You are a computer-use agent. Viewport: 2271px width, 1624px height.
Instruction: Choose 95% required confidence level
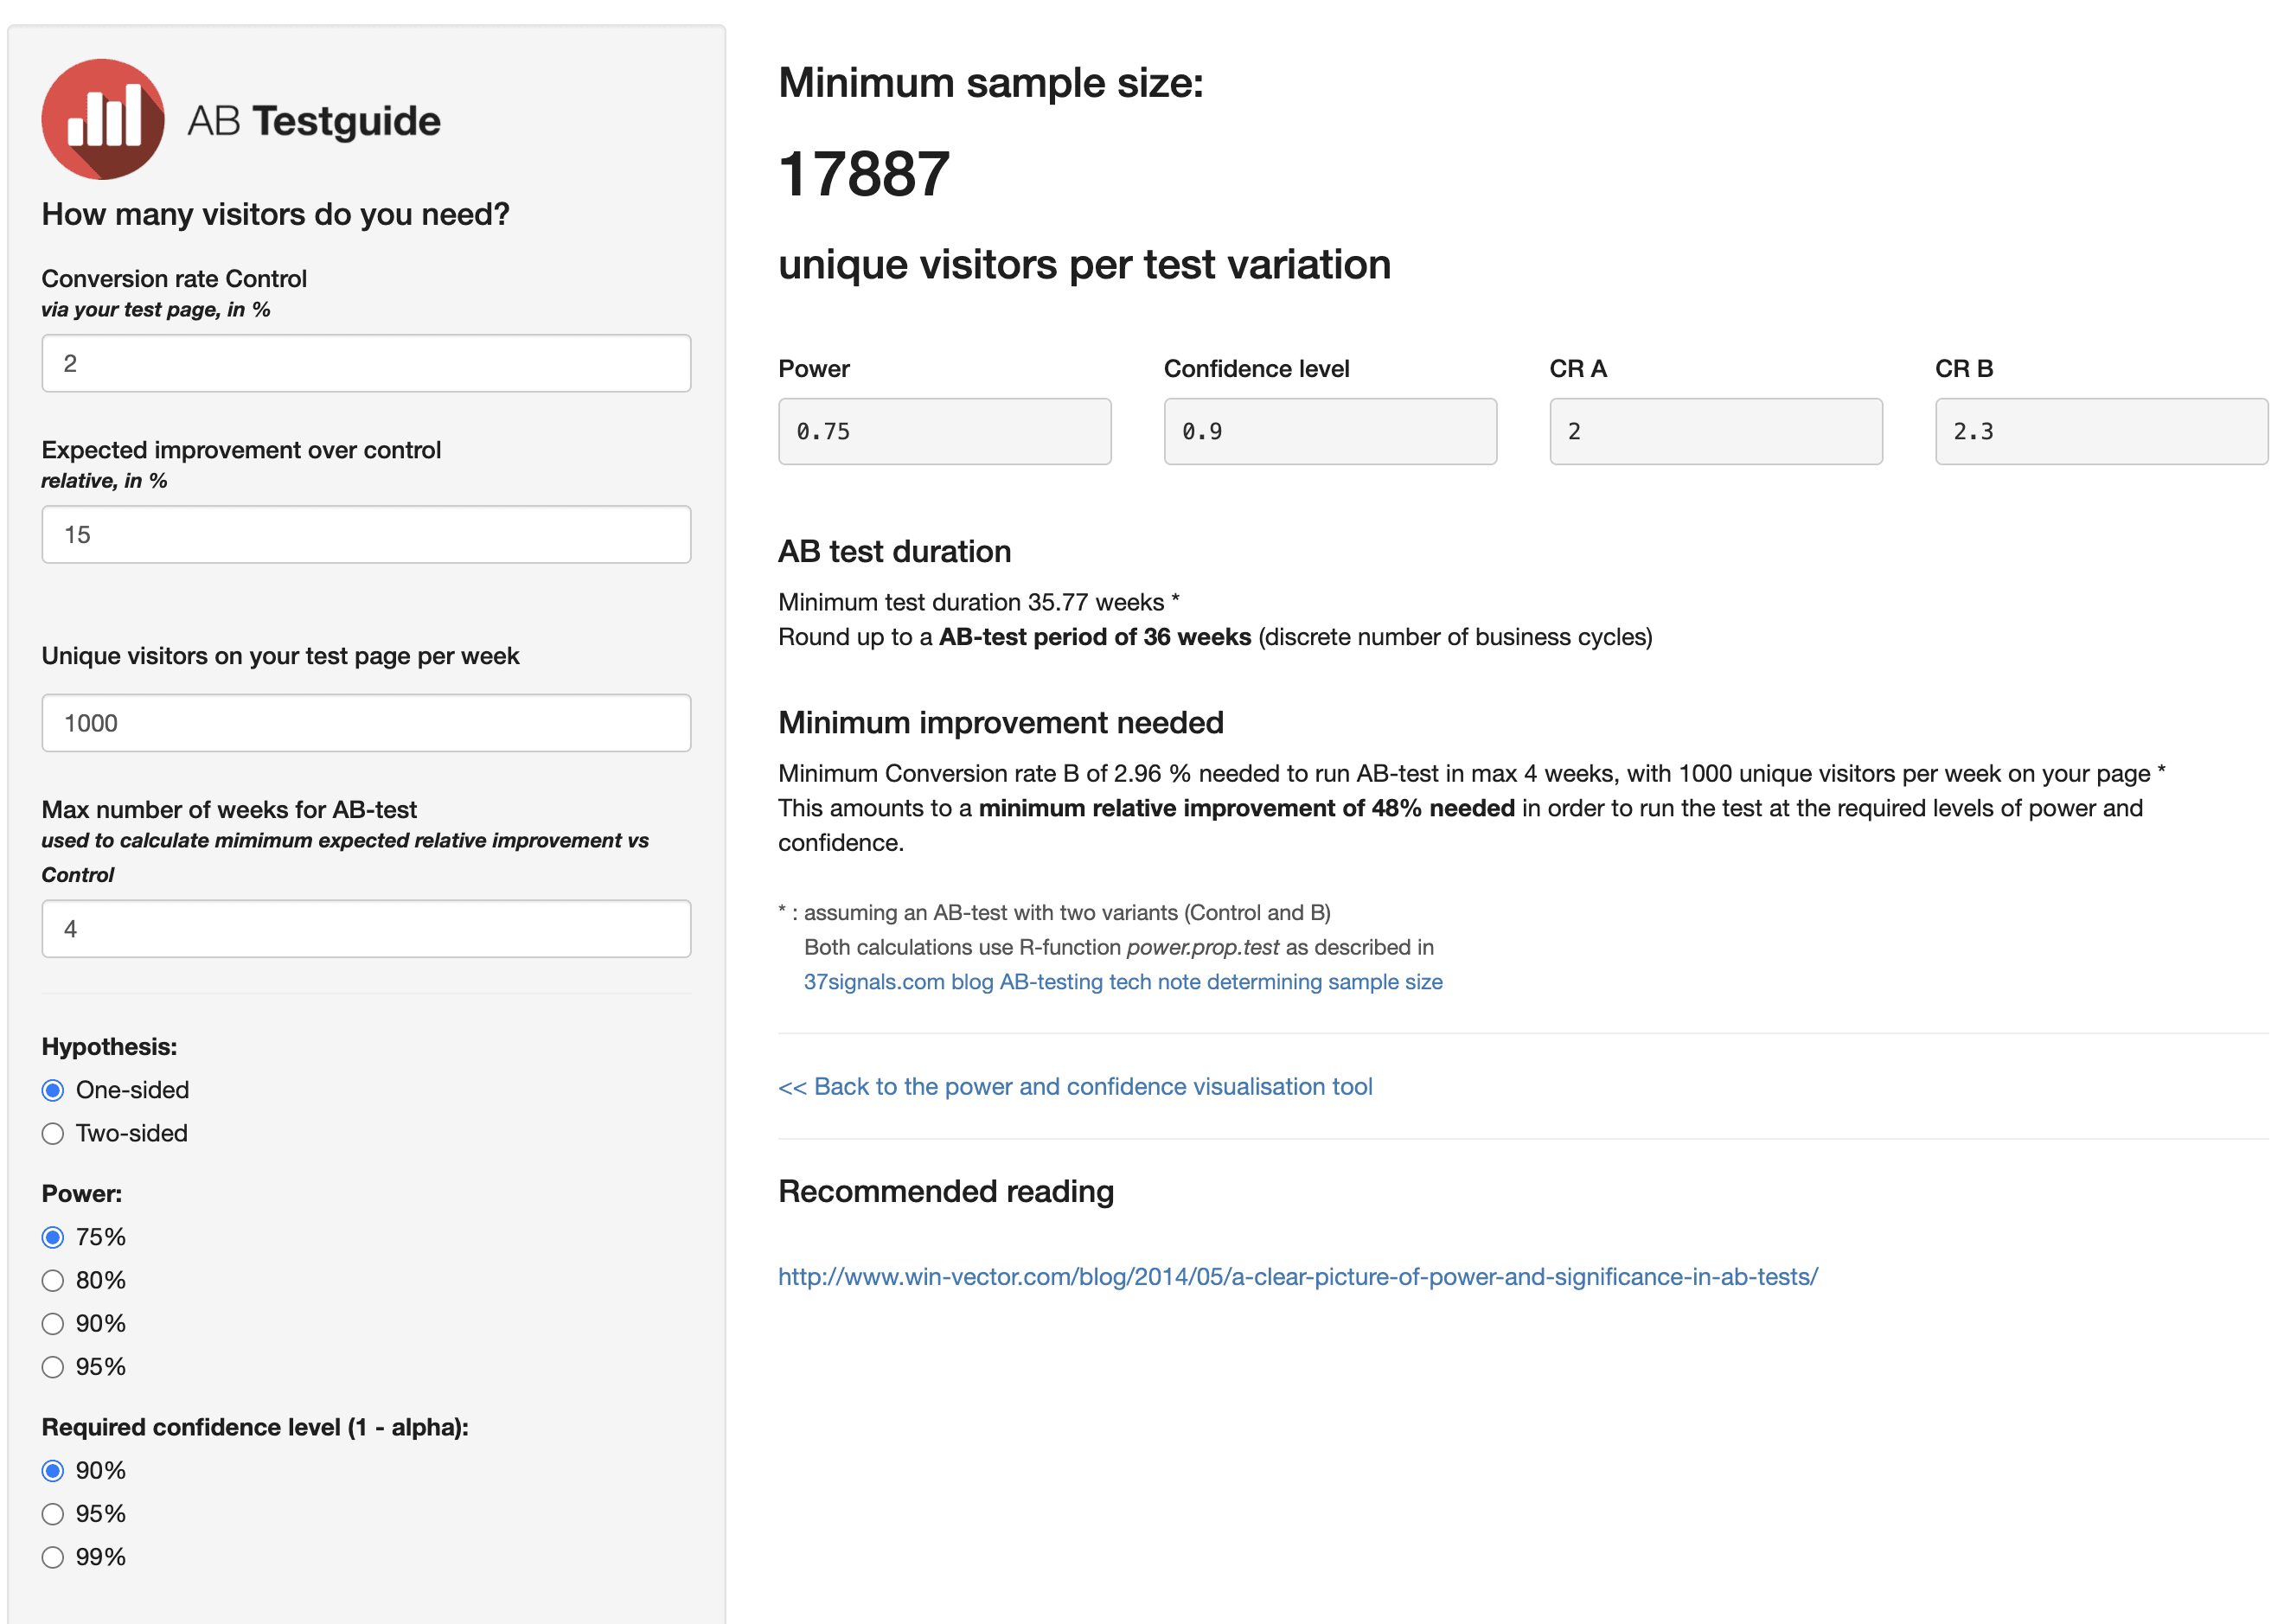(x=53, y=1513)
